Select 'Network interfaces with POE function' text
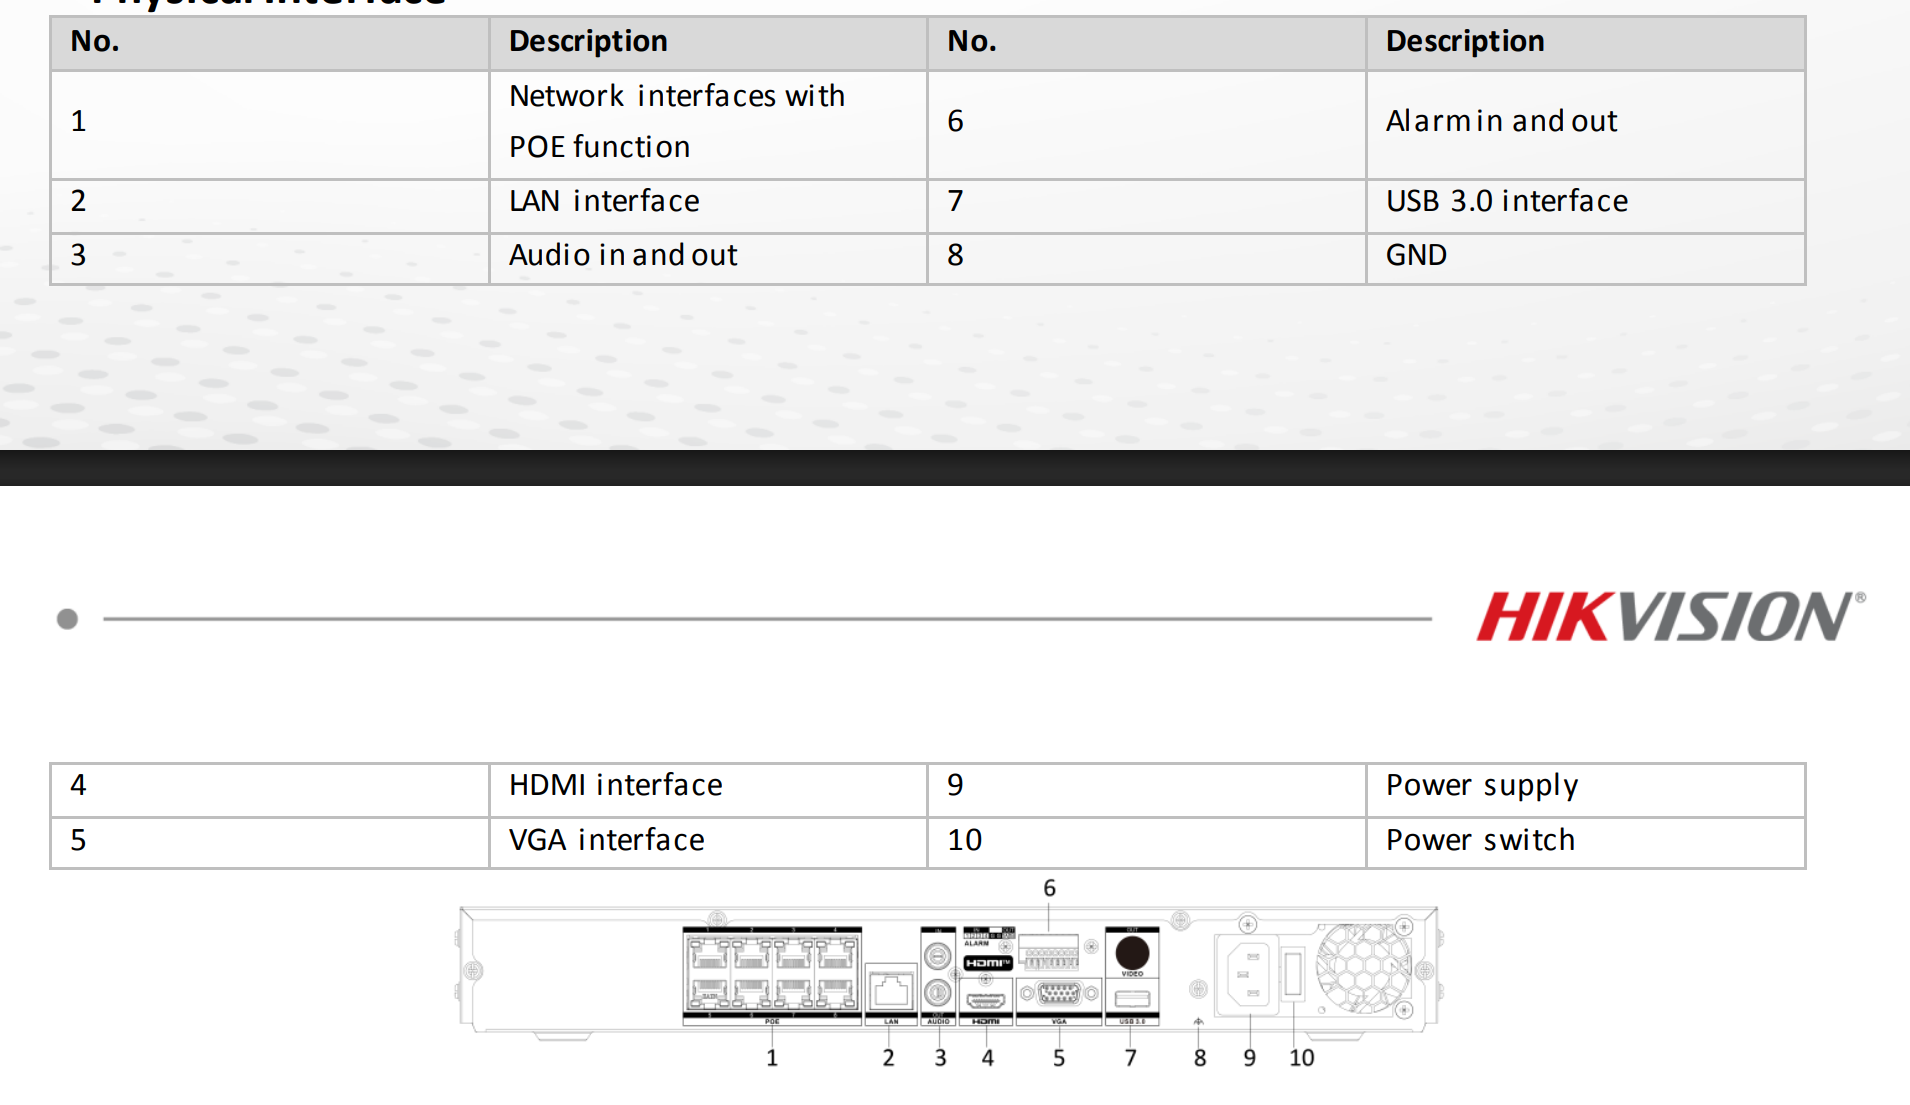 click(677, 122)
